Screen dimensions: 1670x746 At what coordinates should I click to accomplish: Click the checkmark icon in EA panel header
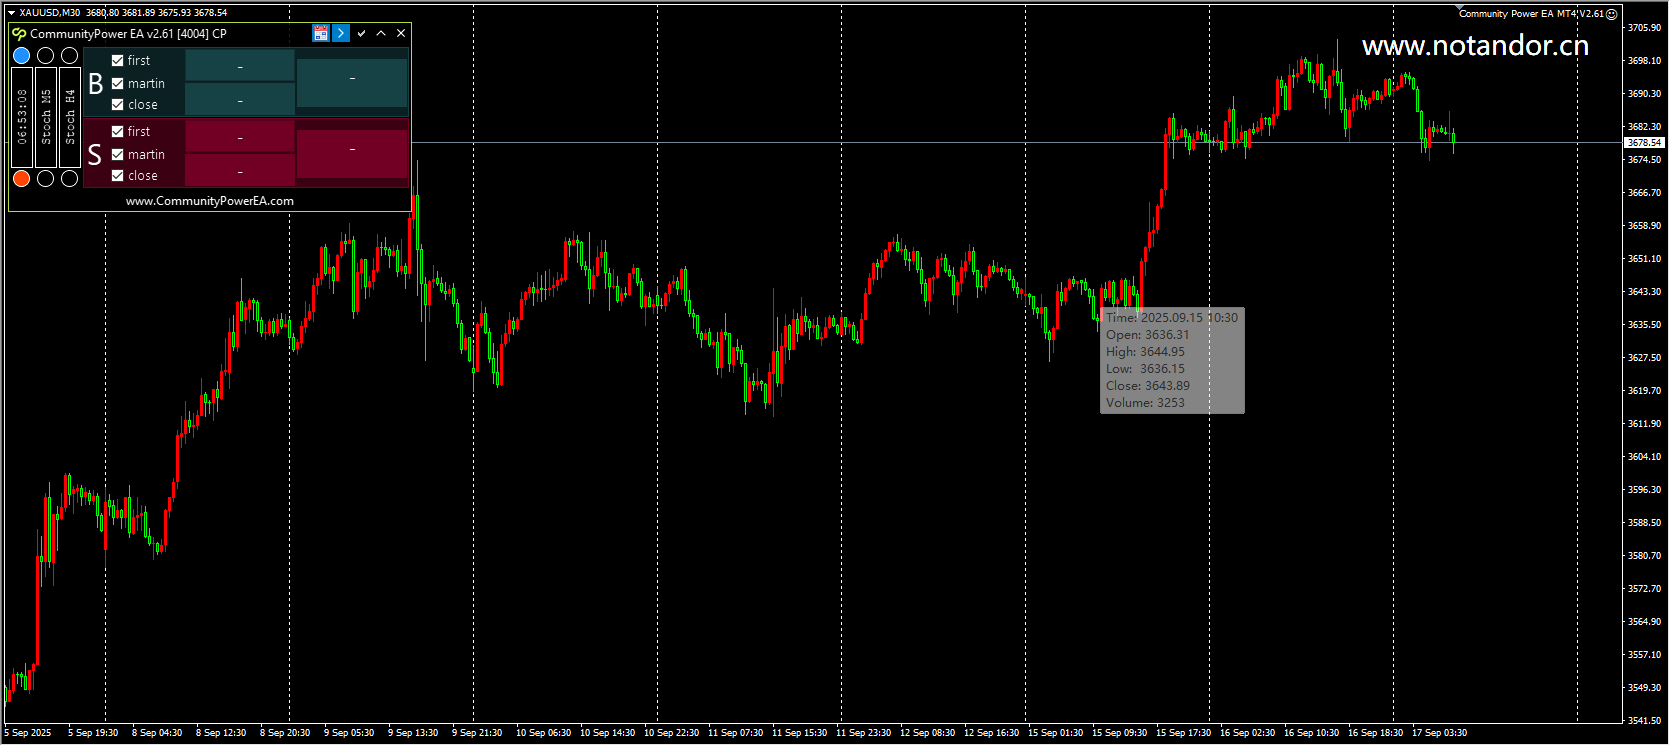[x=361, y=33]
